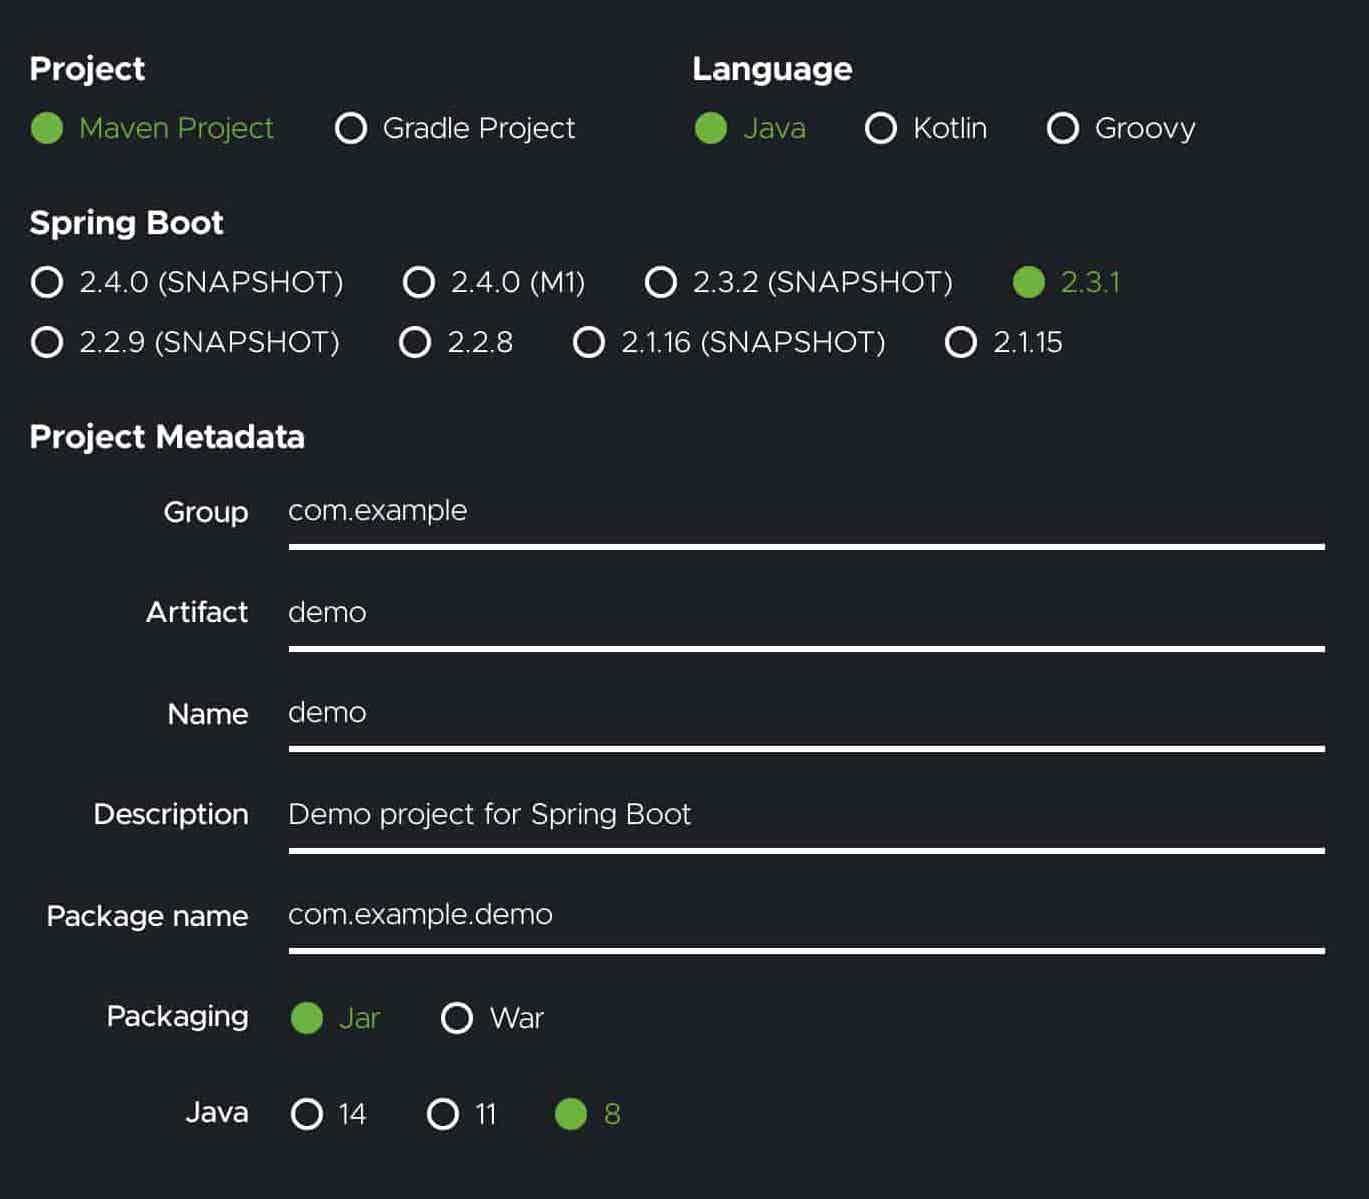1369x1199 pixels.
Task: Choose Groovy language option
Action: click(1063, 128)
